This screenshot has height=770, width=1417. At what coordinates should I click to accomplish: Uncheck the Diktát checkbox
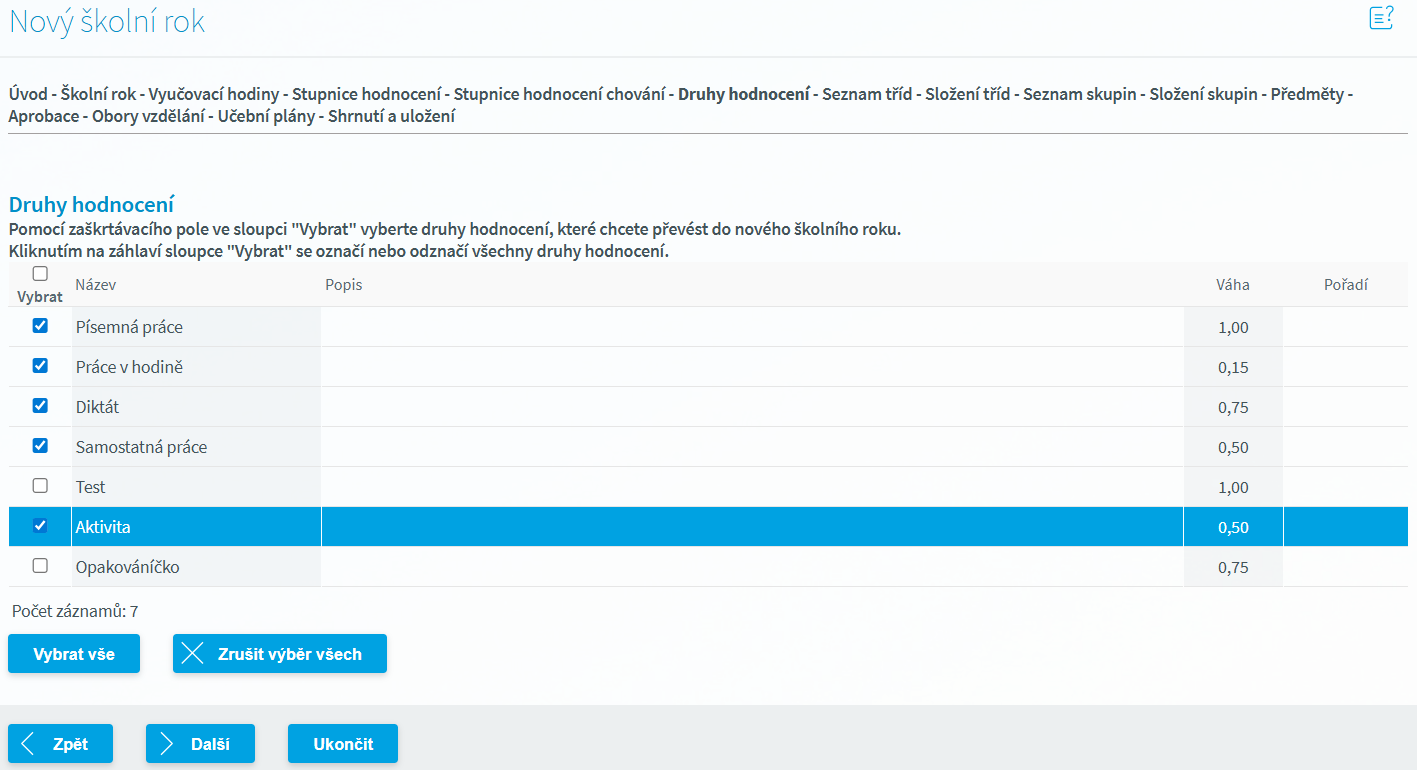[40, 406]
